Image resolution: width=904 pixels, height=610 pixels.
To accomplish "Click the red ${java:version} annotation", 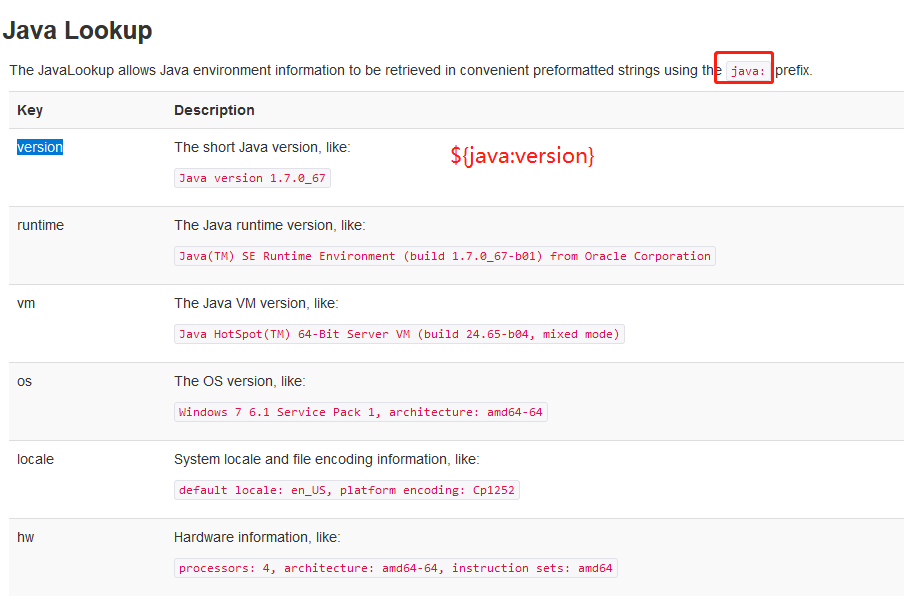I will 522,156.
